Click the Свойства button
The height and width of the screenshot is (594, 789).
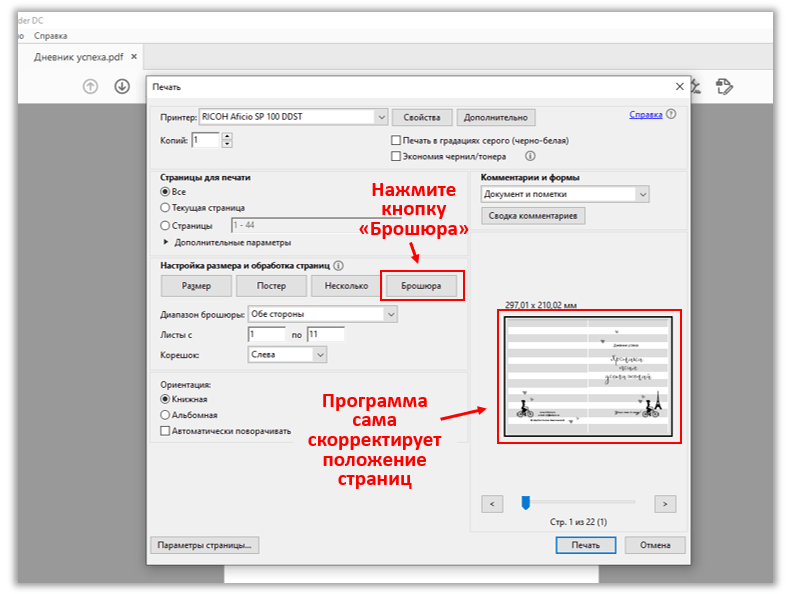coord(422,117)
